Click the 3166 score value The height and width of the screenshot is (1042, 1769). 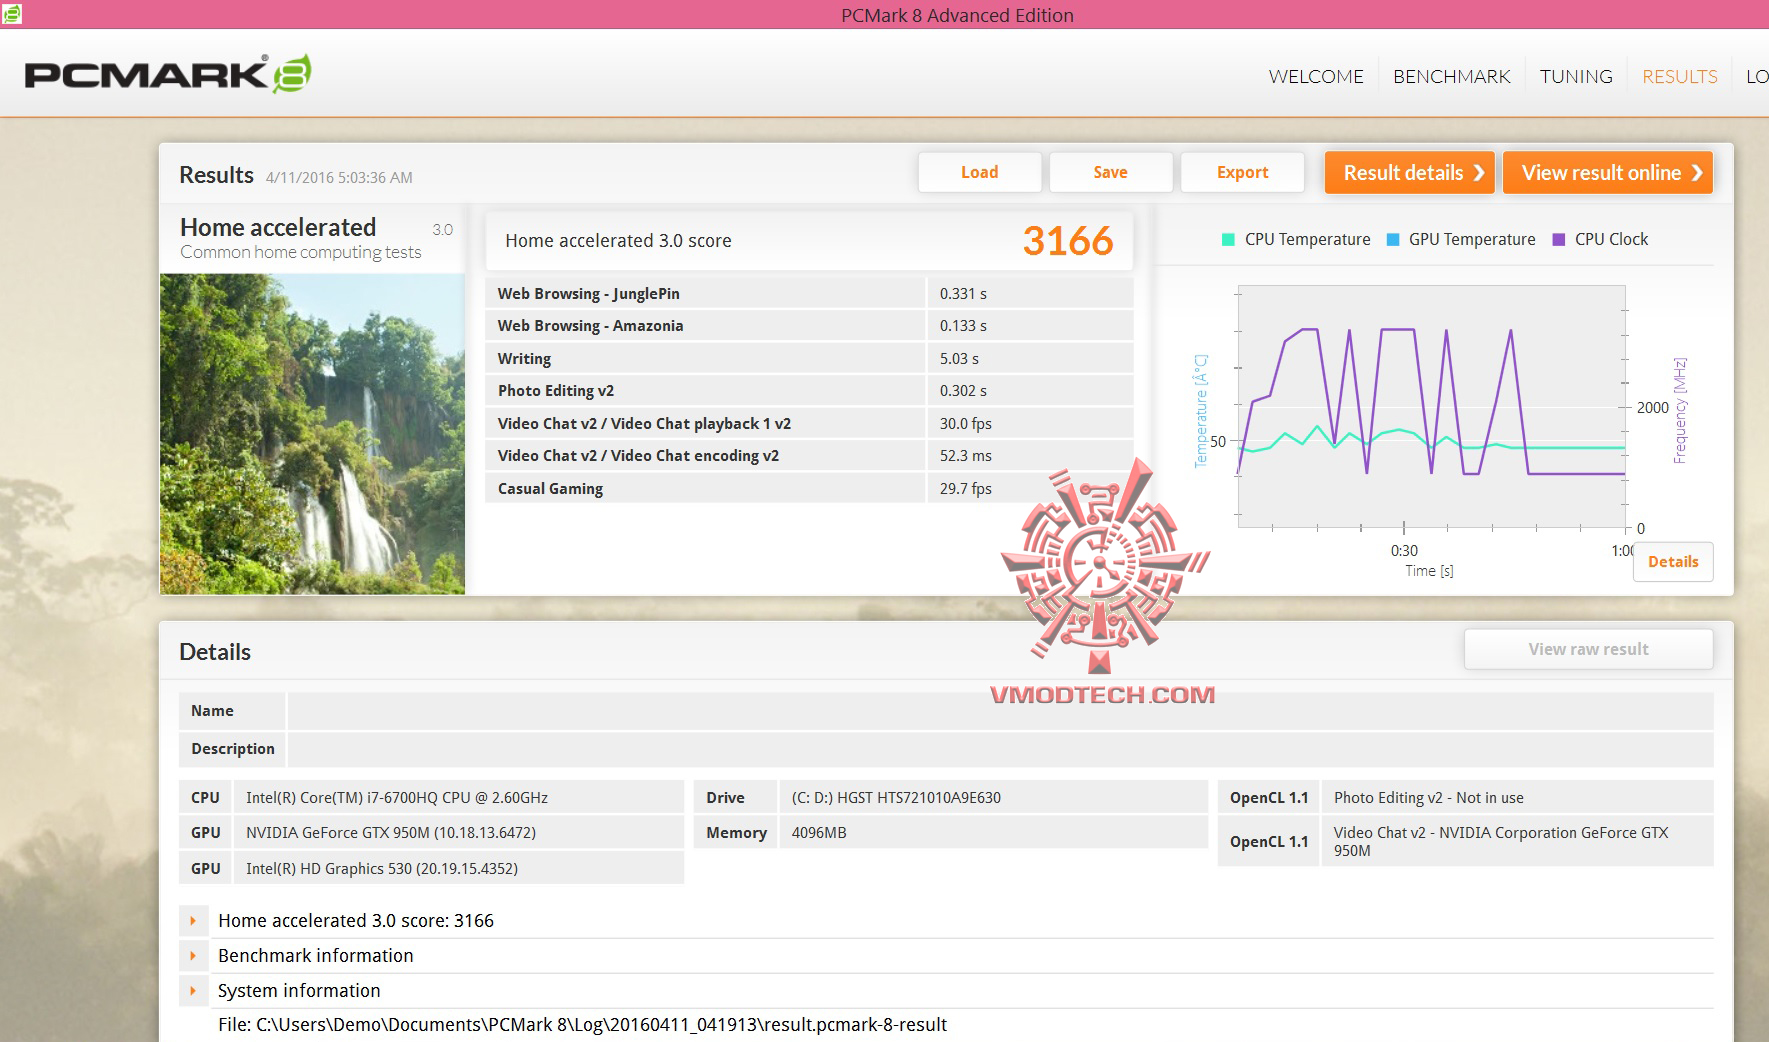pos(1068,241)
